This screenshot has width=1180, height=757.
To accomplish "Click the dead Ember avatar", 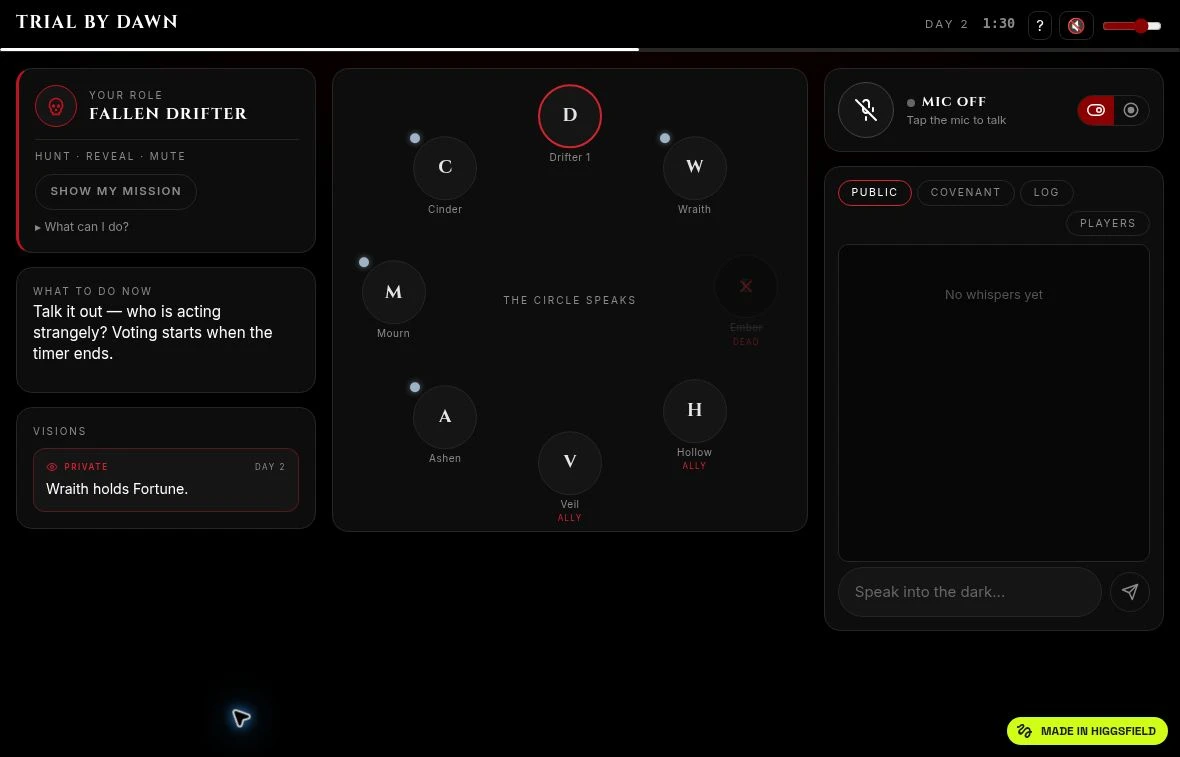I will pos(746,286).
